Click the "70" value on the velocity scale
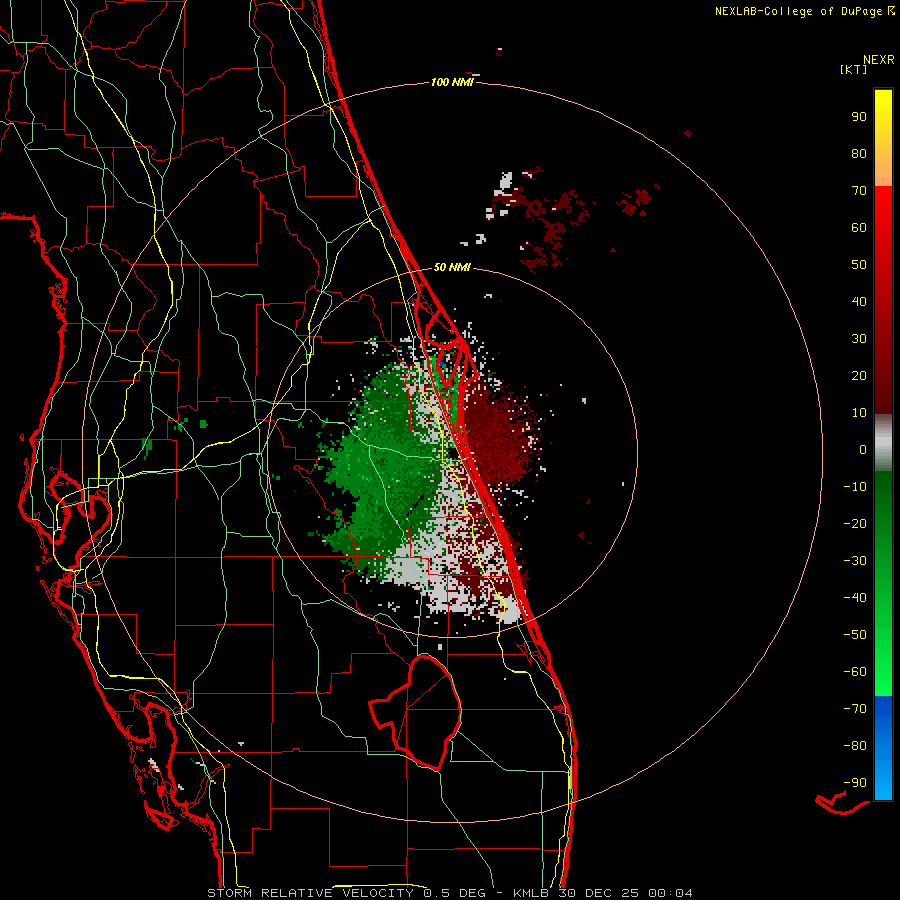900x900 pixels. pos(859,191)
